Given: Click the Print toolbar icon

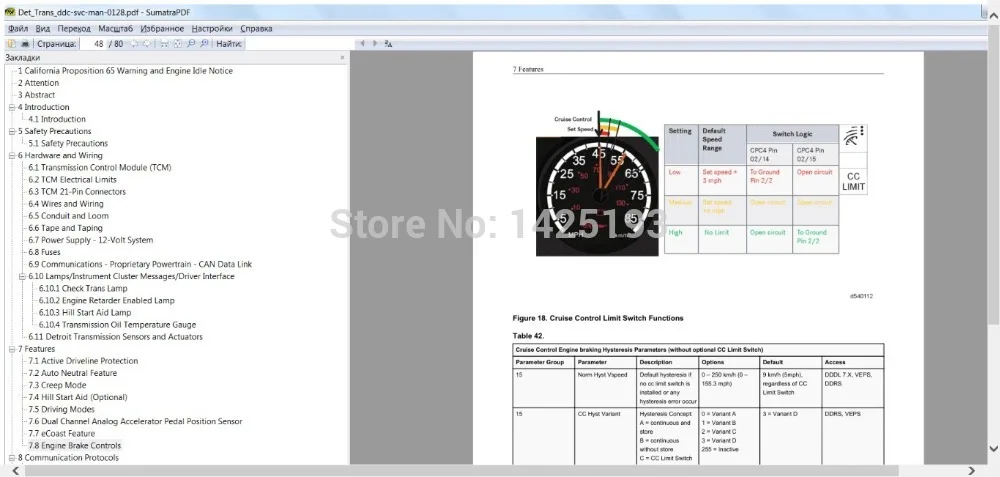Looking at the screenshot, I should pyautogui.click(x=24, y=44).
